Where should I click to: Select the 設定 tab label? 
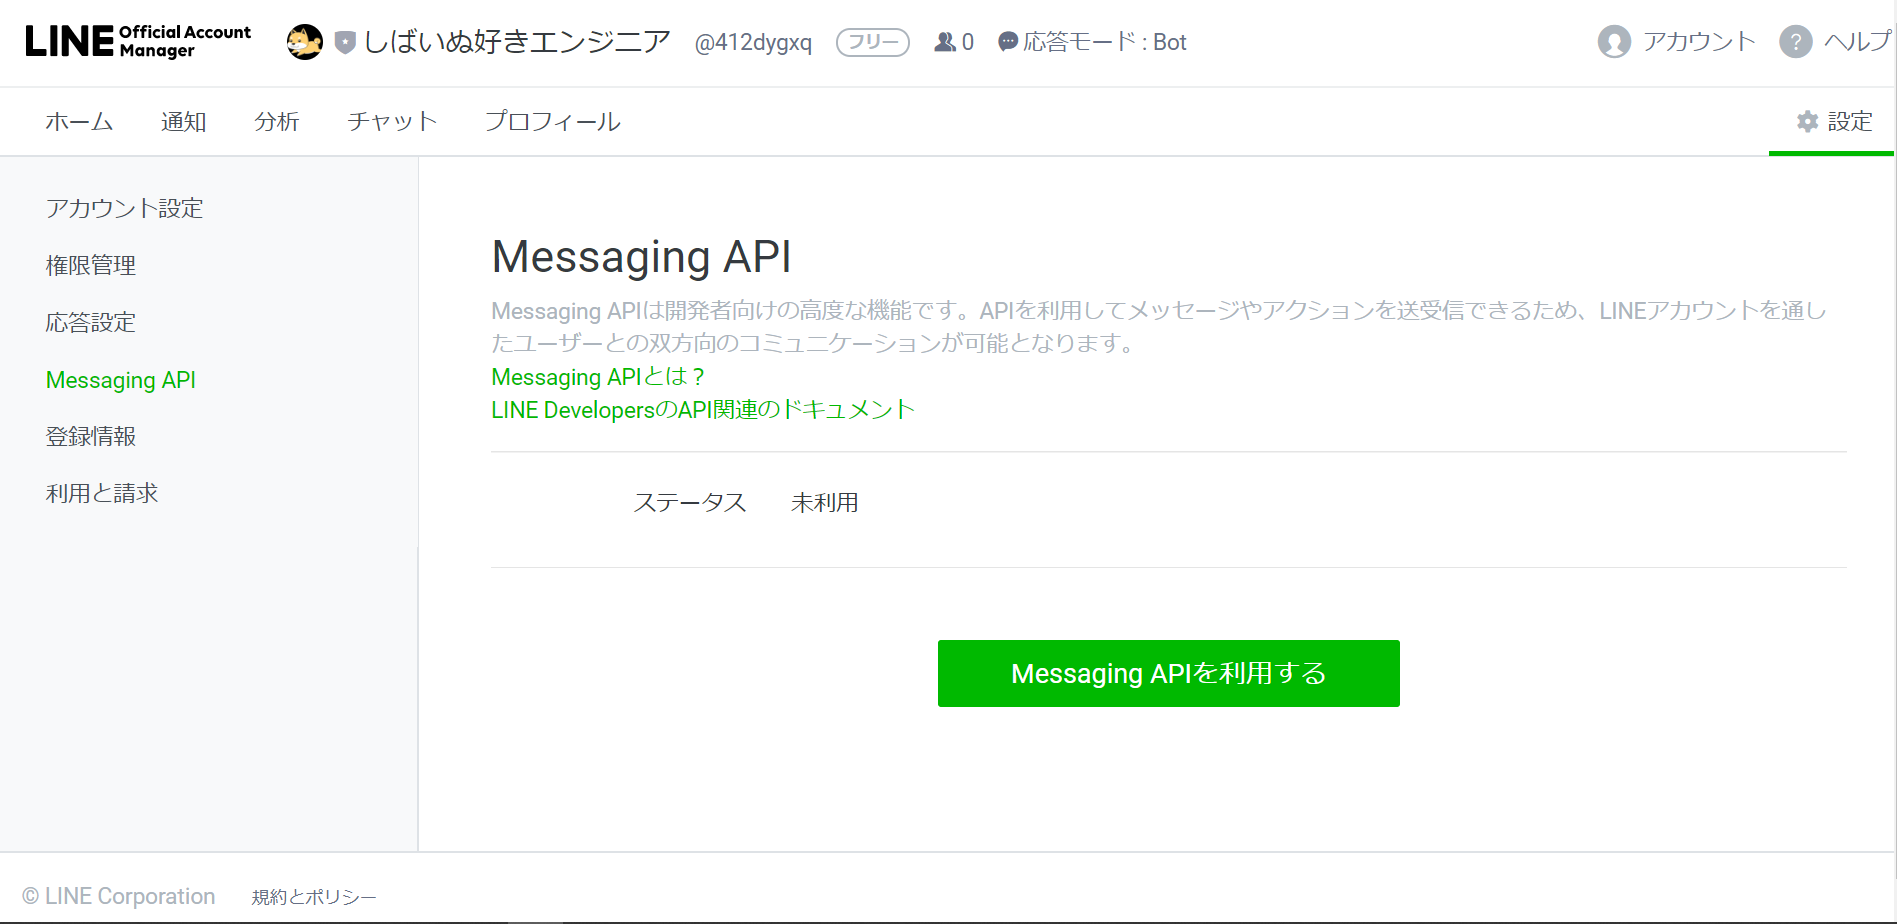coord(1850,121)
